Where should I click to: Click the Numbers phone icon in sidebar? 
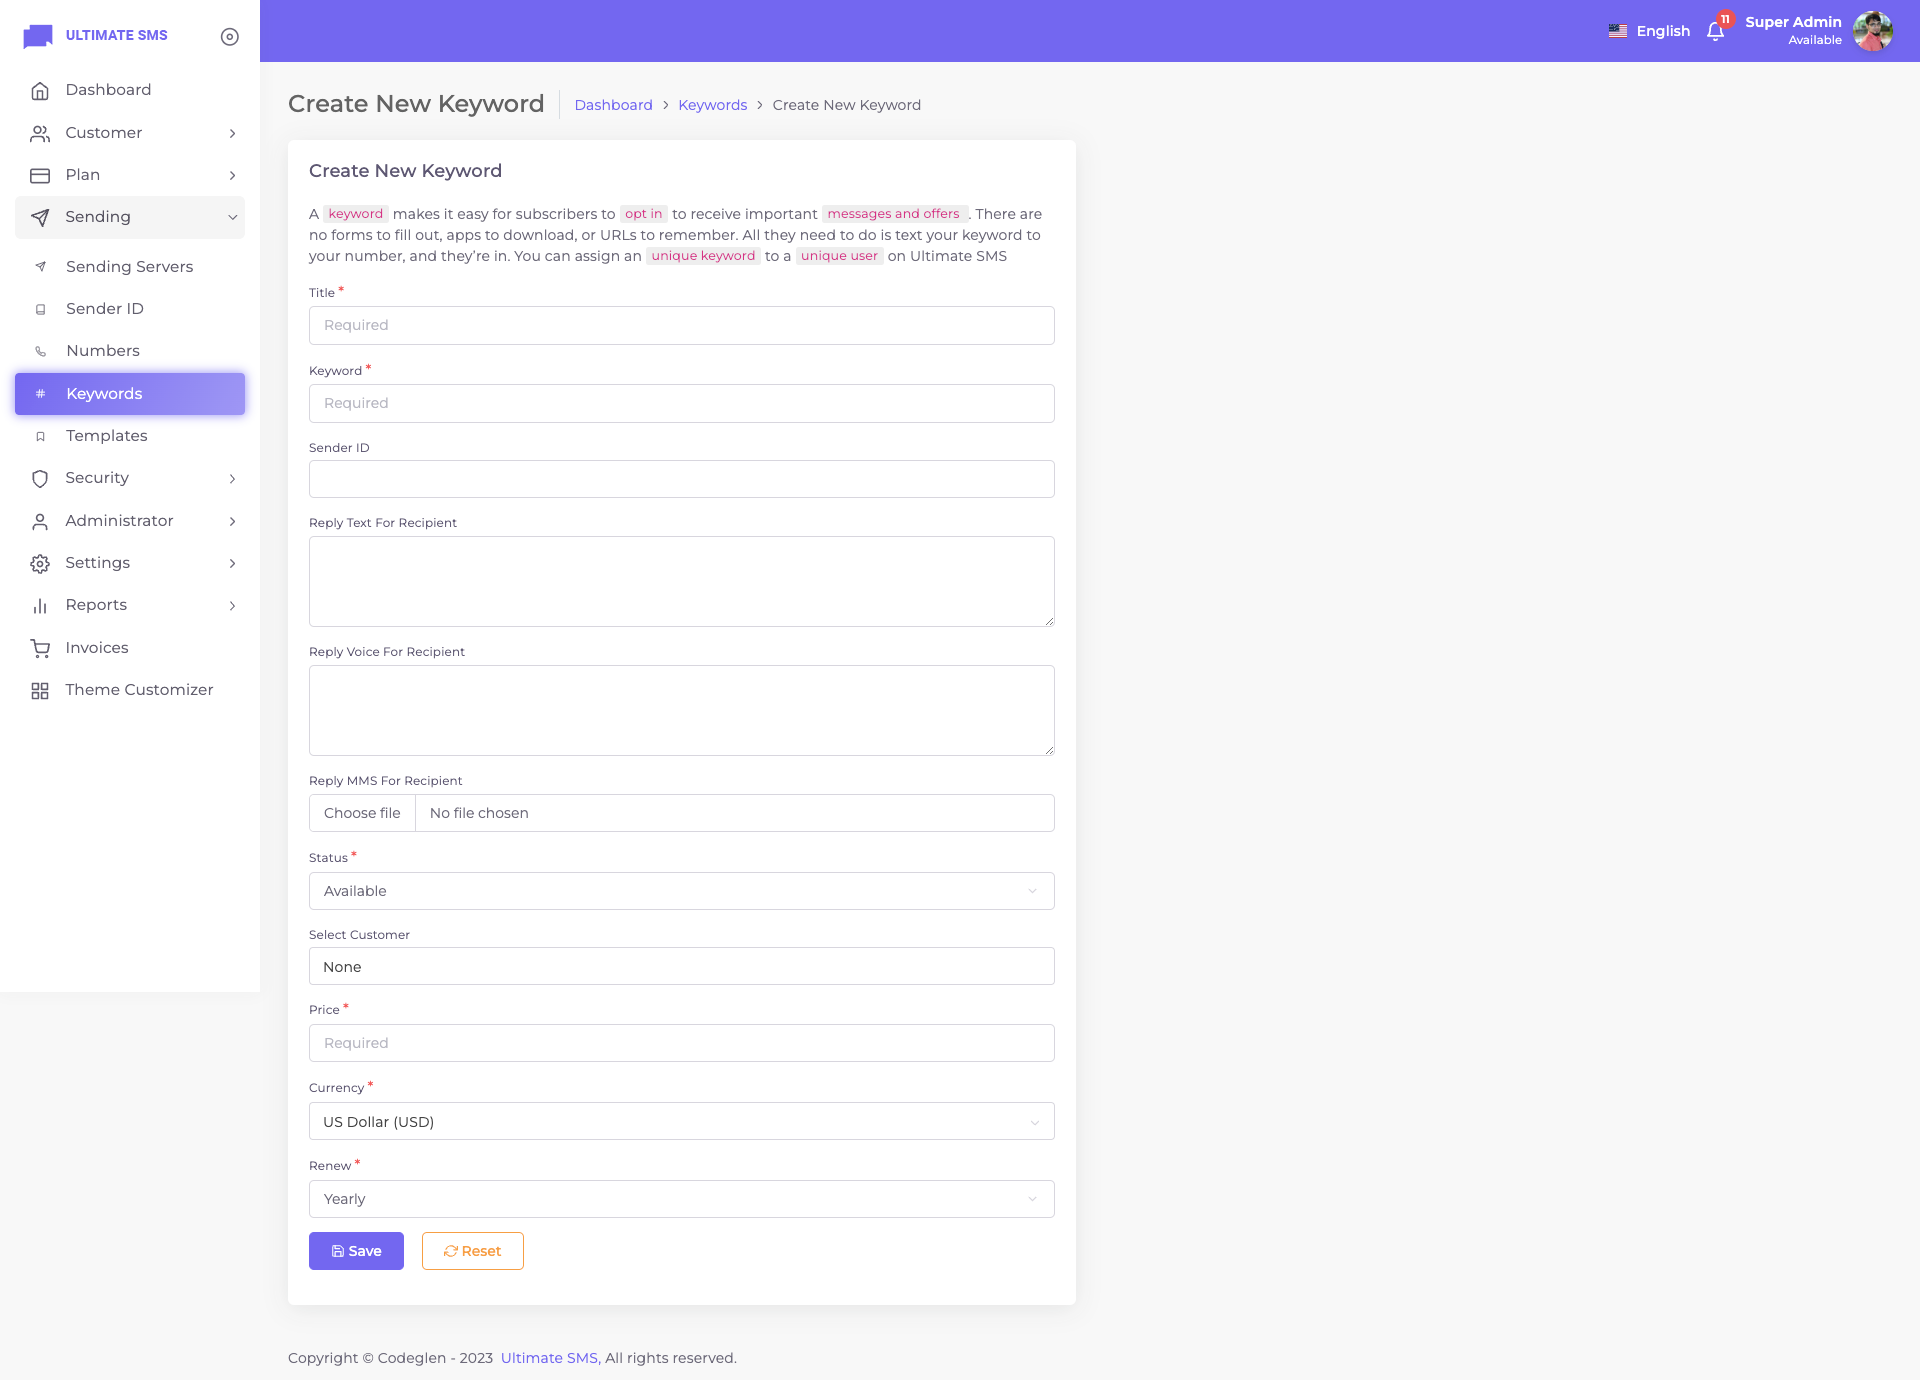coord(40,351)
